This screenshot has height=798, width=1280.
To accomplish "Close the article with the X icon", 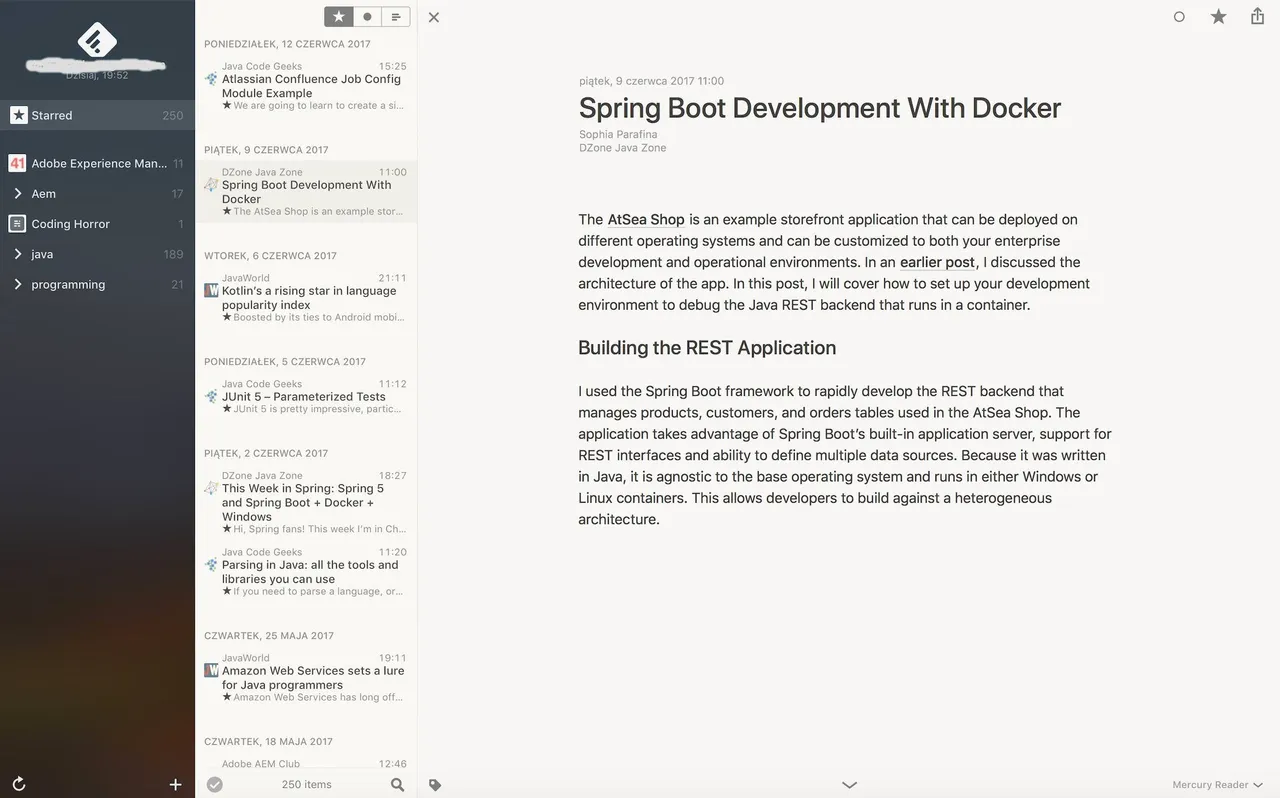I will click(434, 17).
